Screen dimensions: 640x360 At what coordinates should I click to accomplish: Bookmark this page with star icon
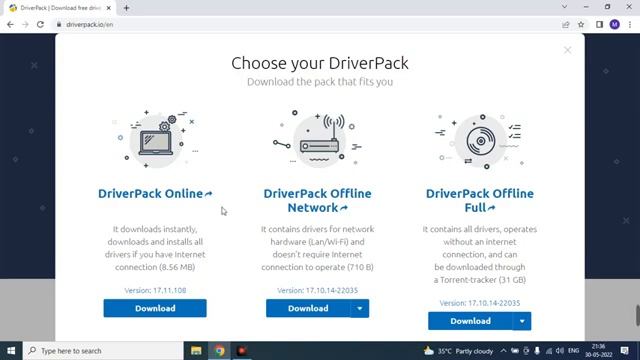581,24
